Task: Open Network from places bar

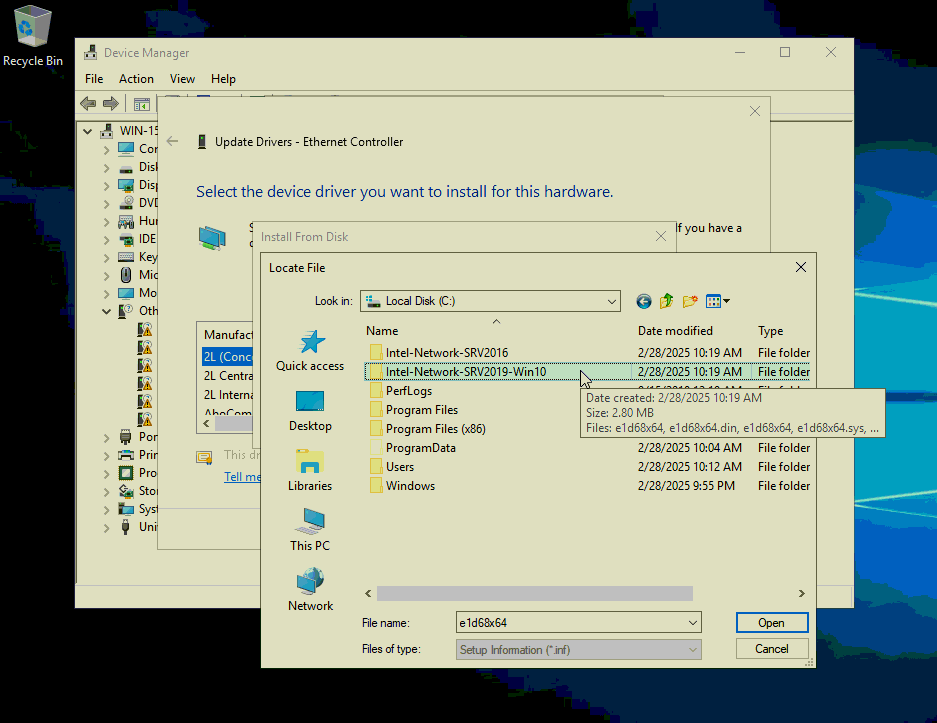Action: [310, 591]
